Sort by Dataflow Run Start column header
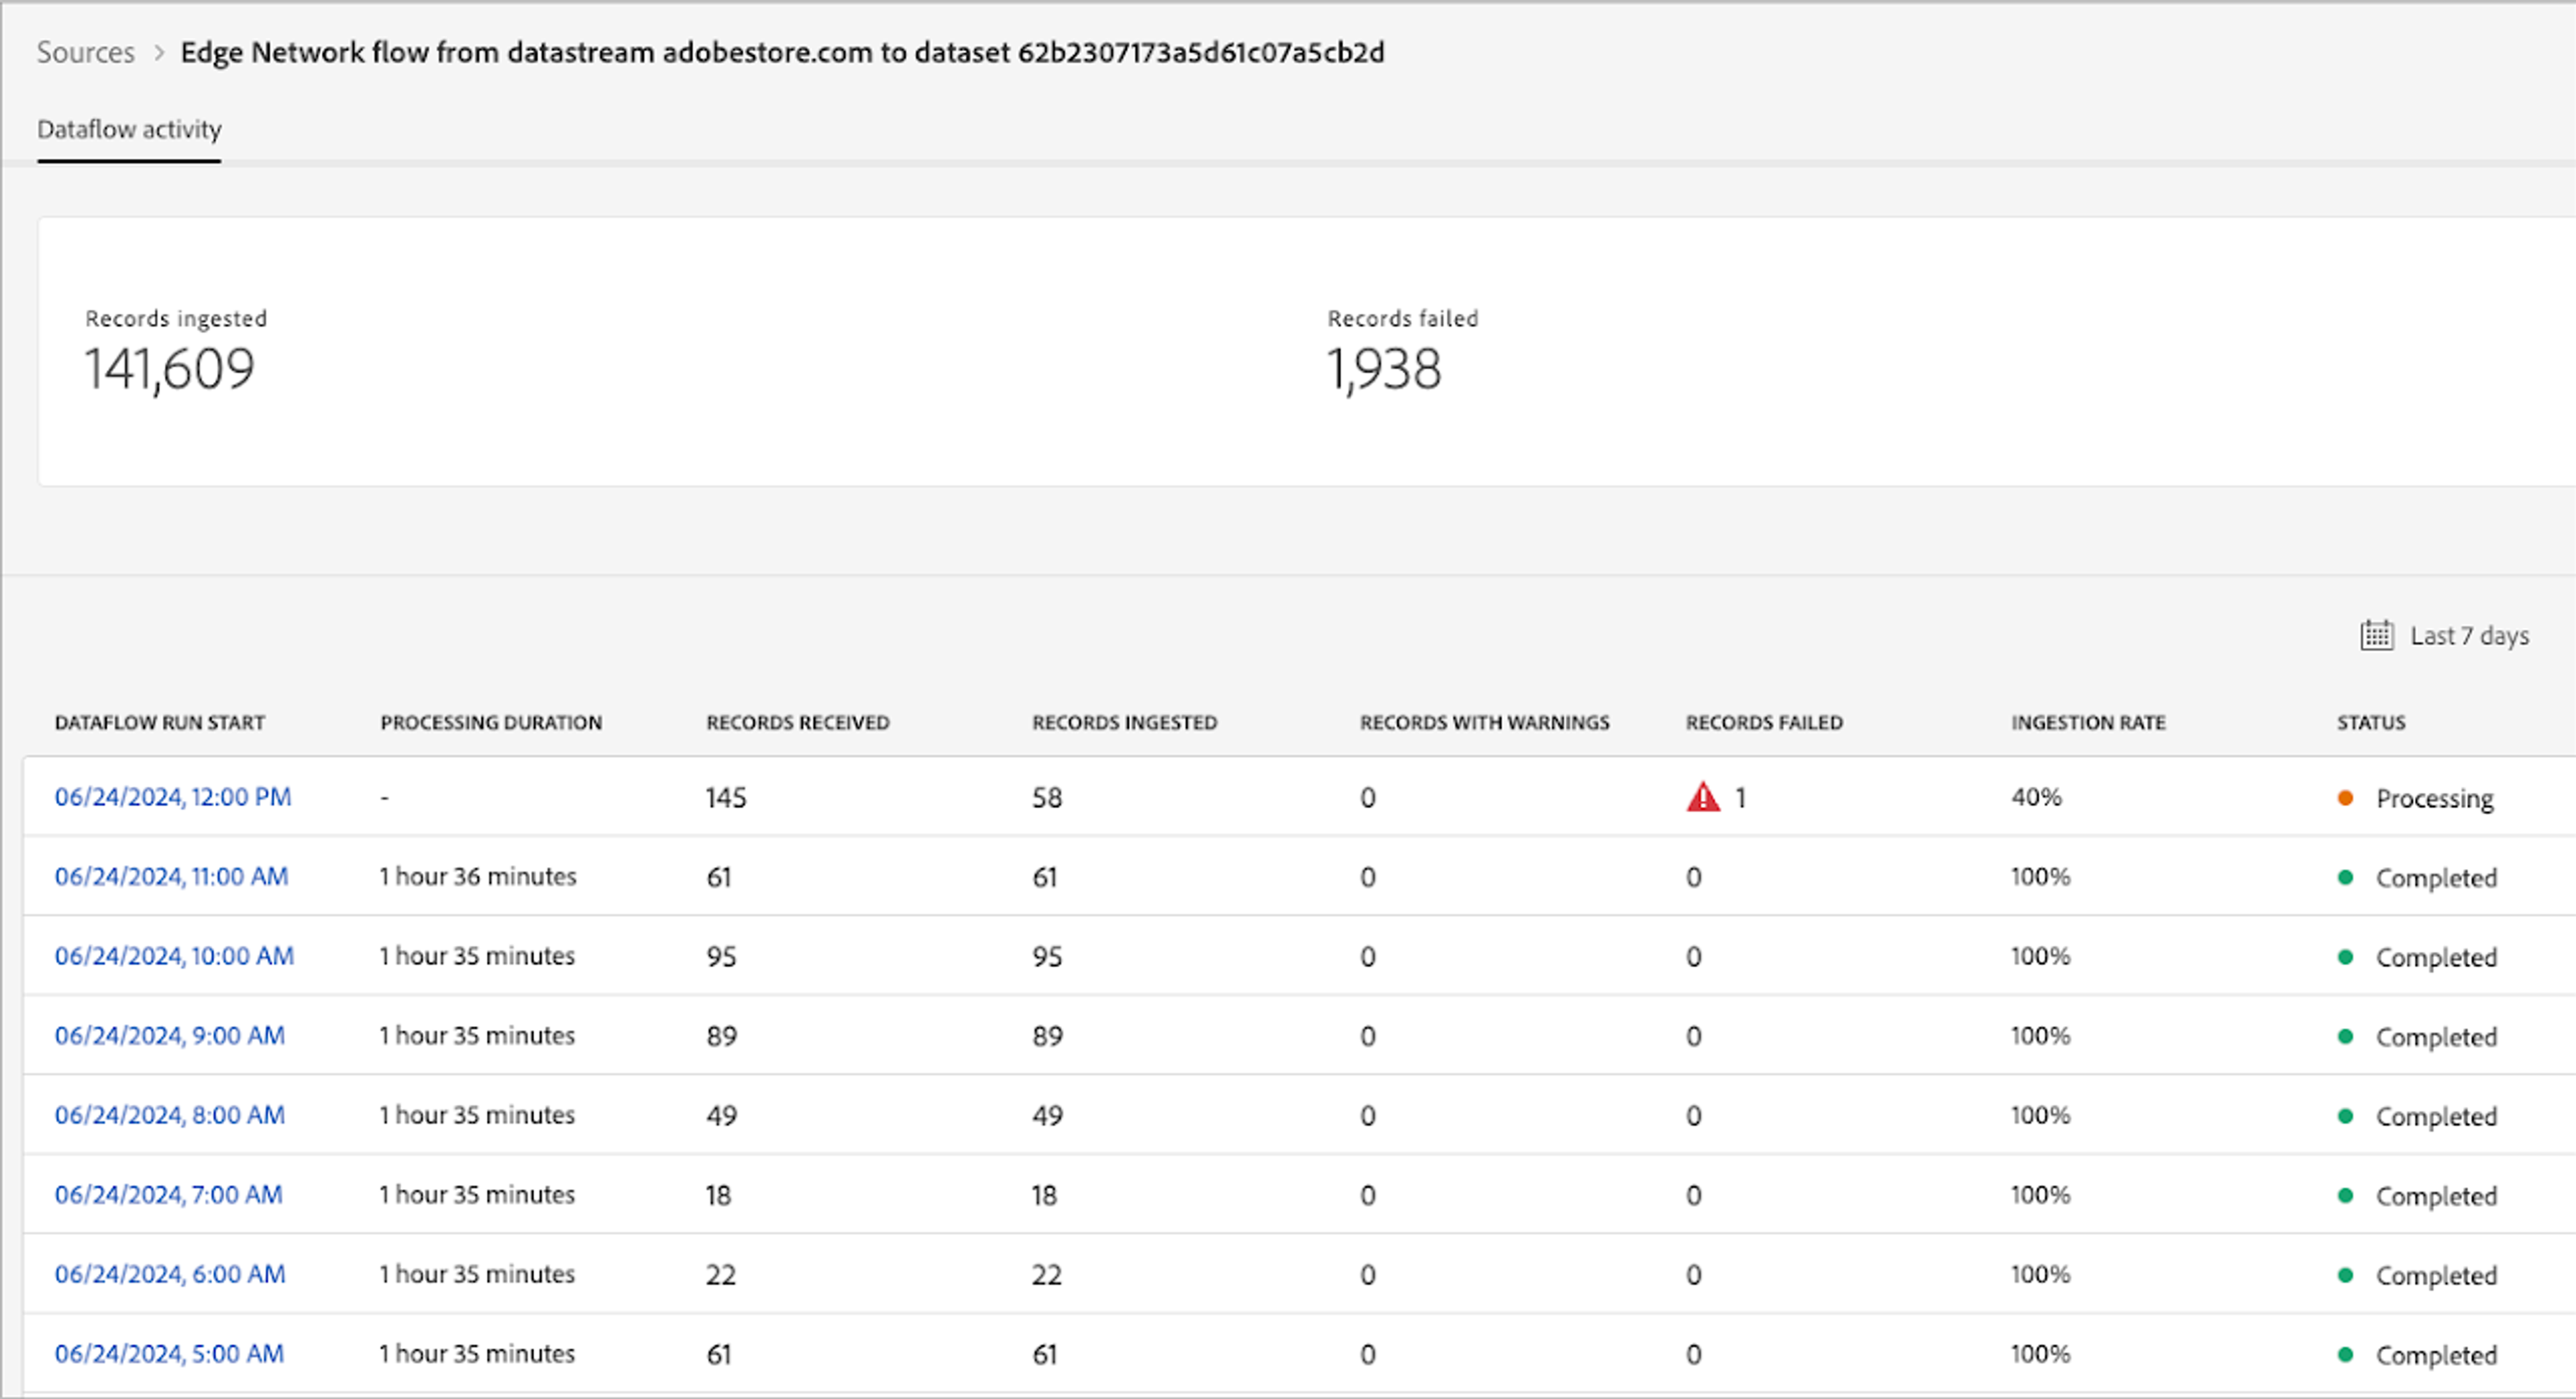The image size is (2576, 1399). coord(160,723)
